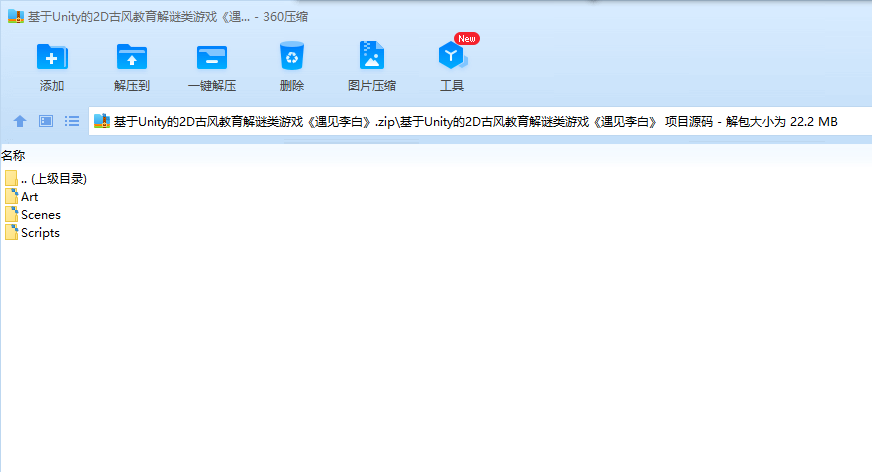Click the up-arrow parent directory icon
872x472 pixels.
20,121
